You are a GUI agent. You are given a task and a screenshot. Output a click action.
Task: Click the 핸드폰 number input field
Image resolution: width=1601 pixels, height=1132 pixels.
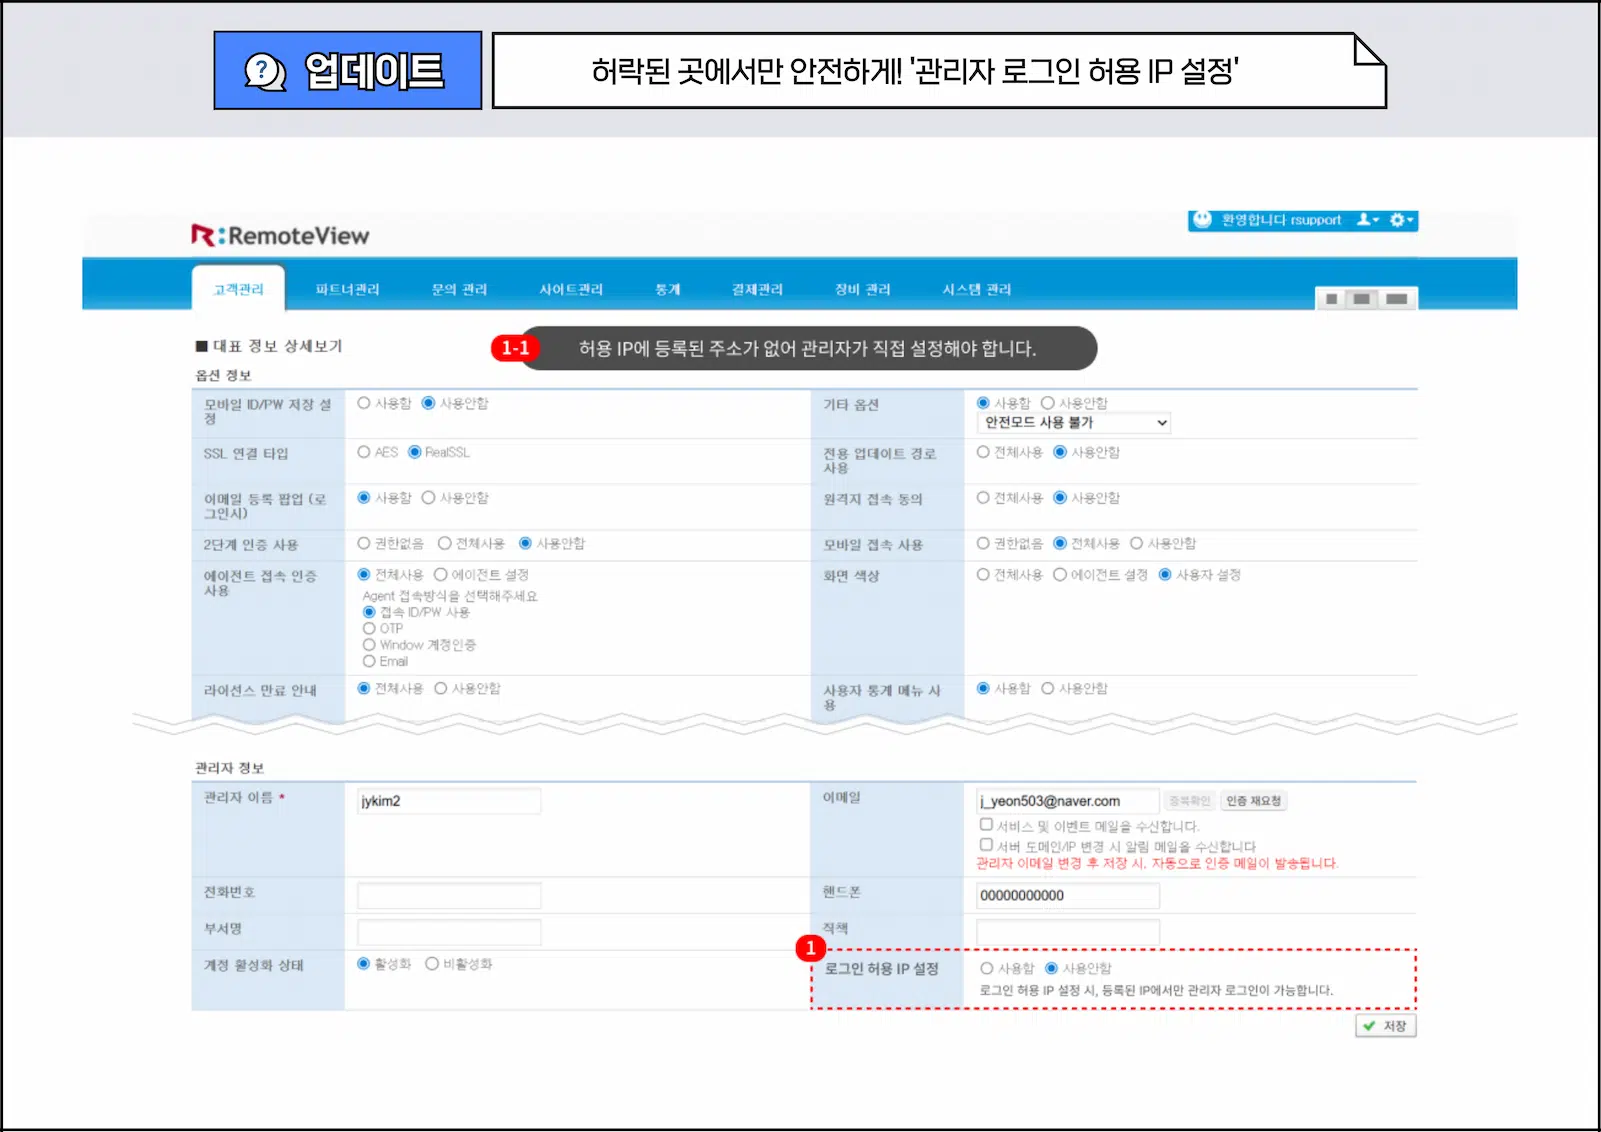1067,895
